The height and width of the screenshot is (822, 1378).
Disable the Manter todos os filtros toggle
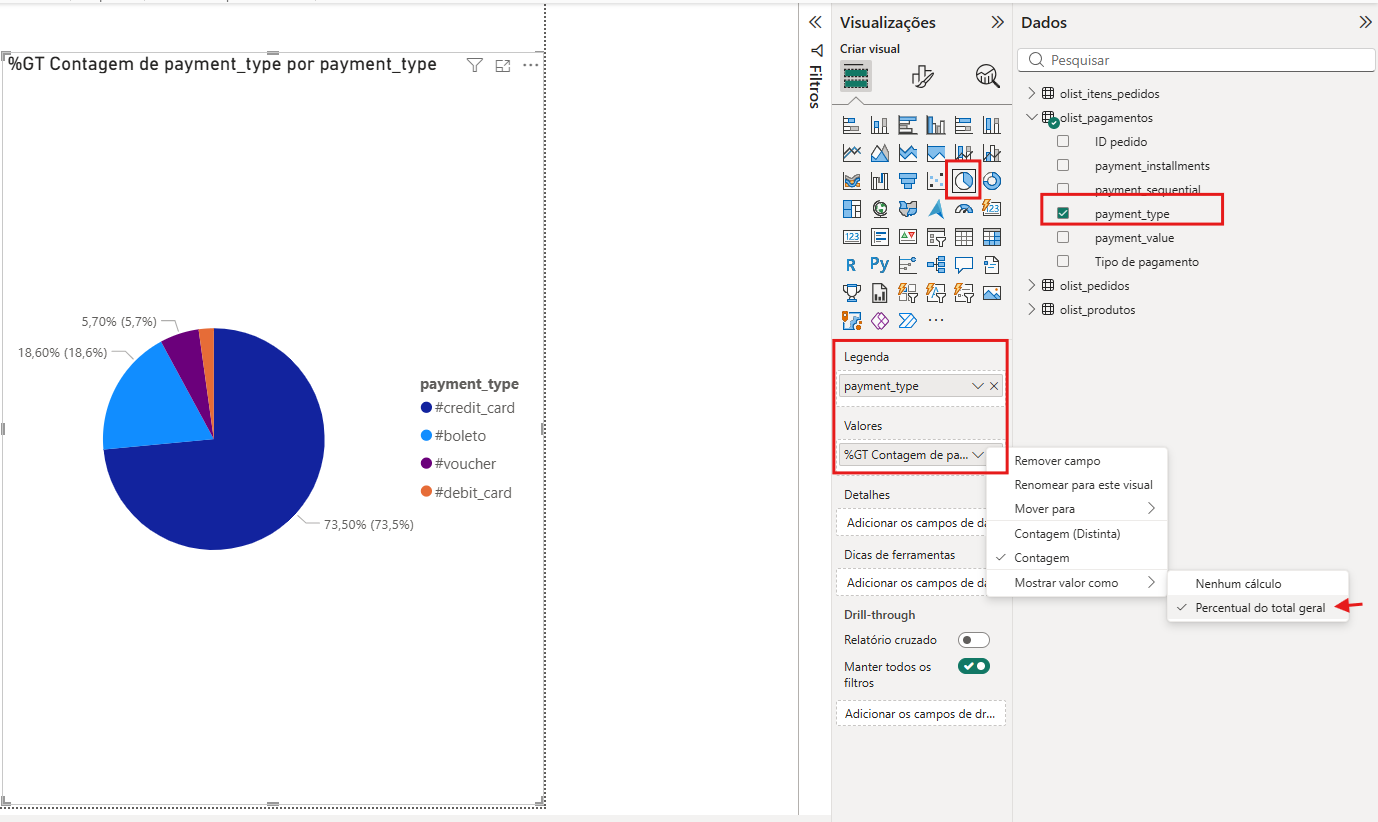(972, 665)
